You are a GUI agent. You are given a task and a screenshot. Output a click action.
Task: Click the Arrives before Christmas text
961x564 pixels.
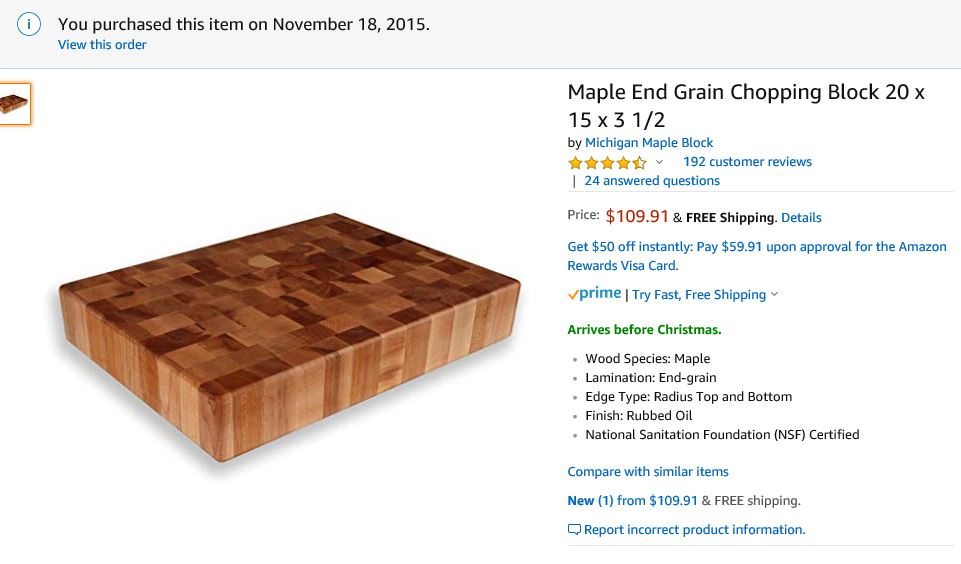[644, 330]
